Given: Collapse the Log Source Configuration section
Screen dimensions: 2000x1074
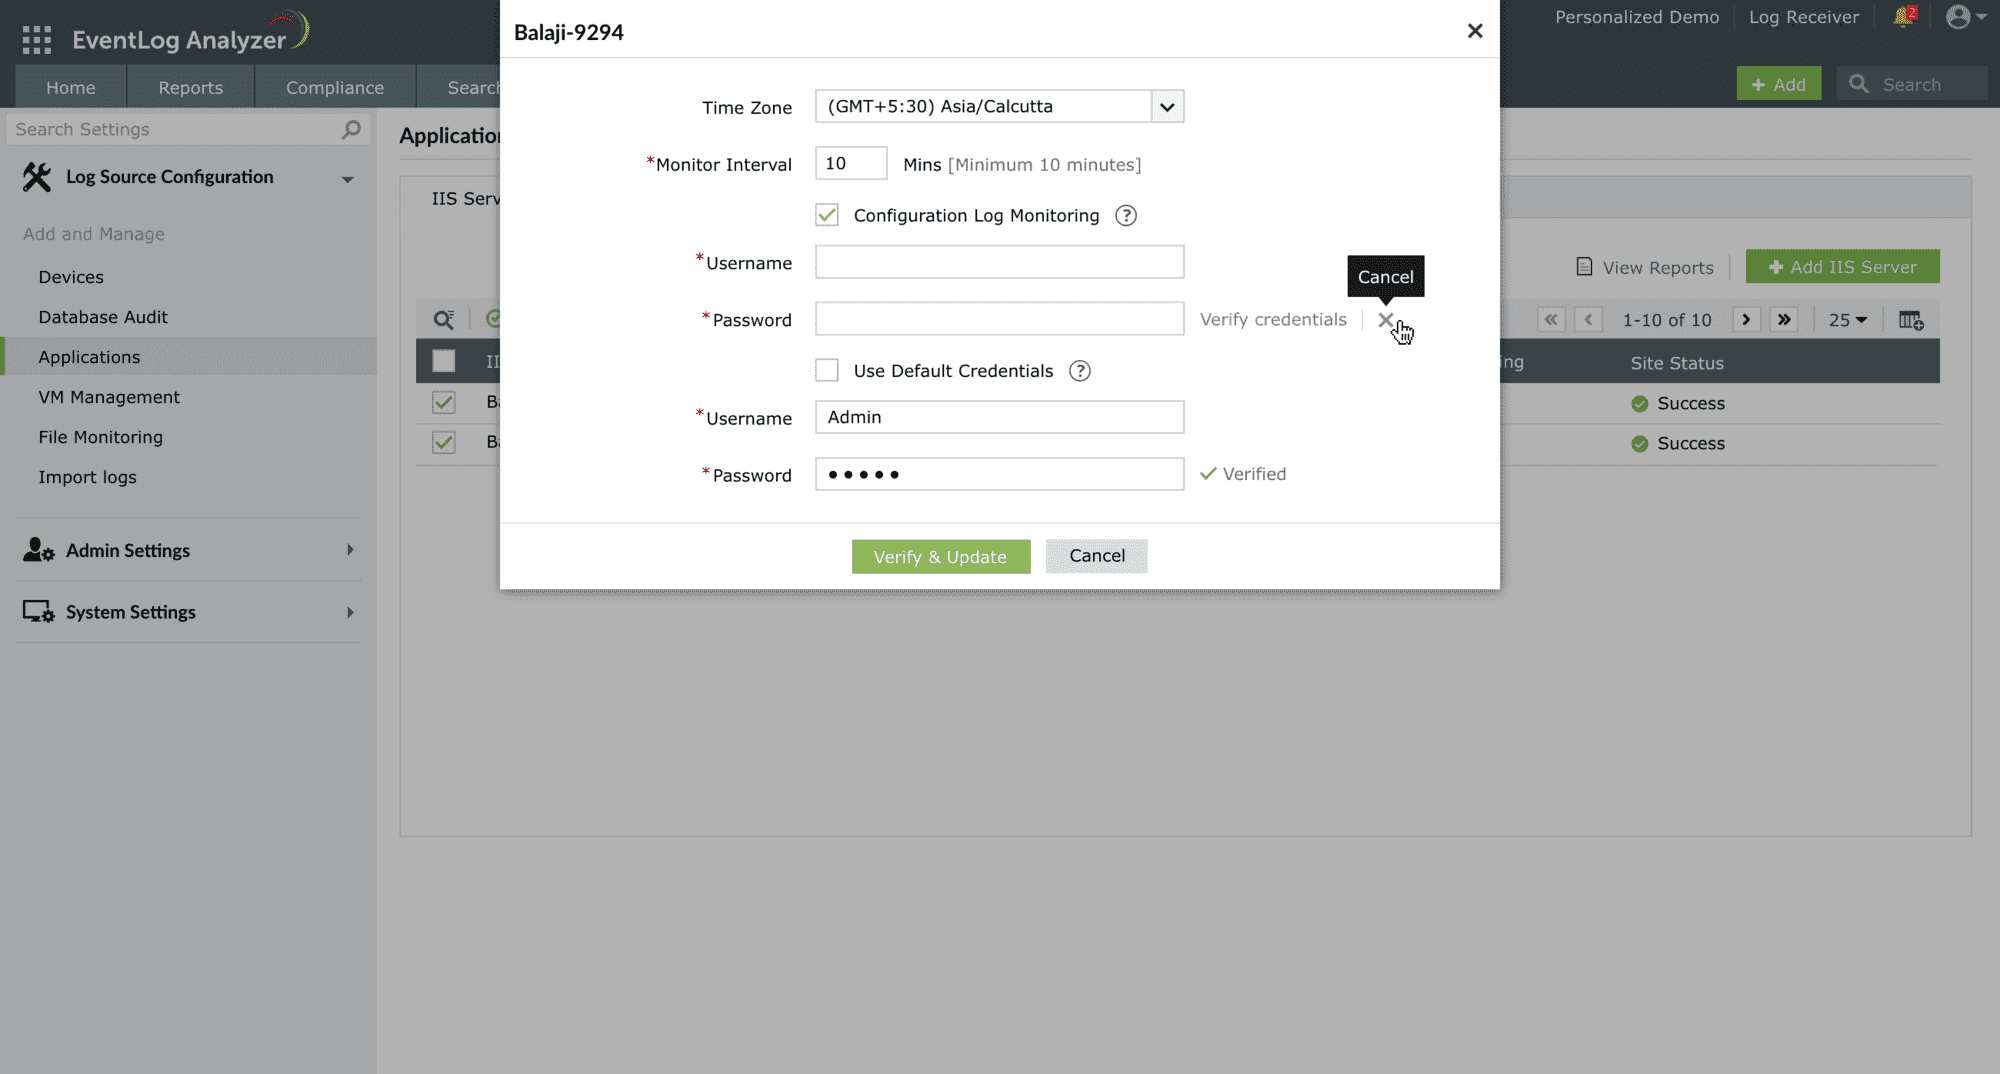Looking at the screenshot, I should [x=348, y=178].
